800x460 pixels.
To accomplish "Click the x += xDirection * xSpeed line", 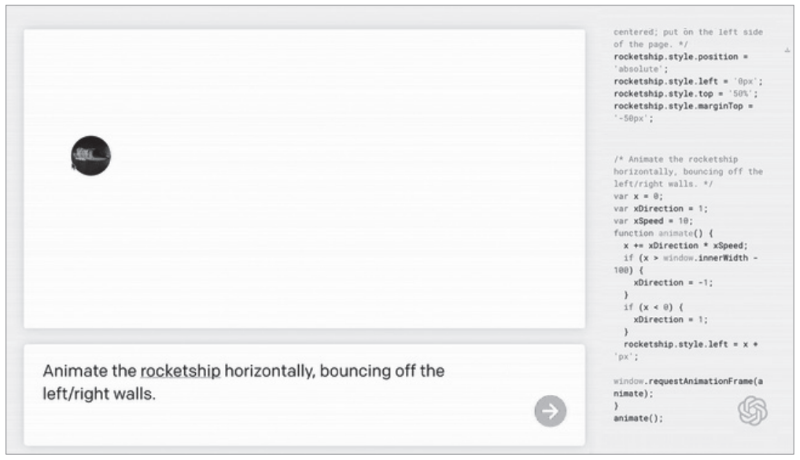I will [x=685, y=245].
